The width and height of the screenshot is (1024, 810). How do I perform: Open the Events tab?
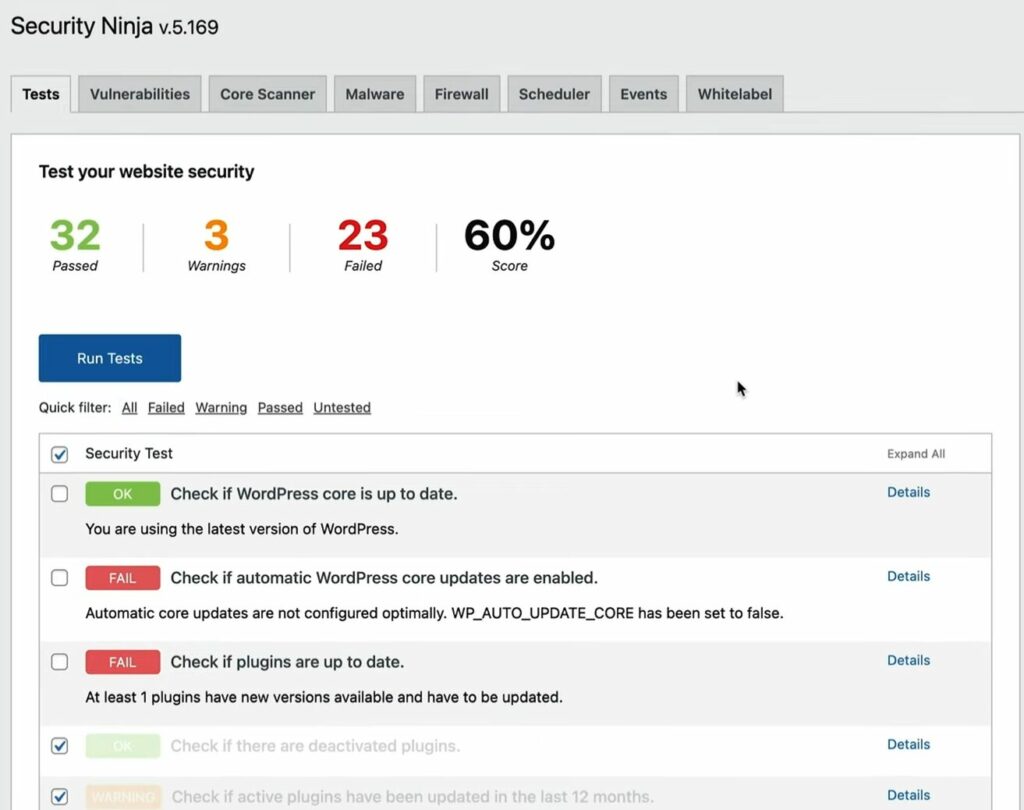(x=644, y=94)
